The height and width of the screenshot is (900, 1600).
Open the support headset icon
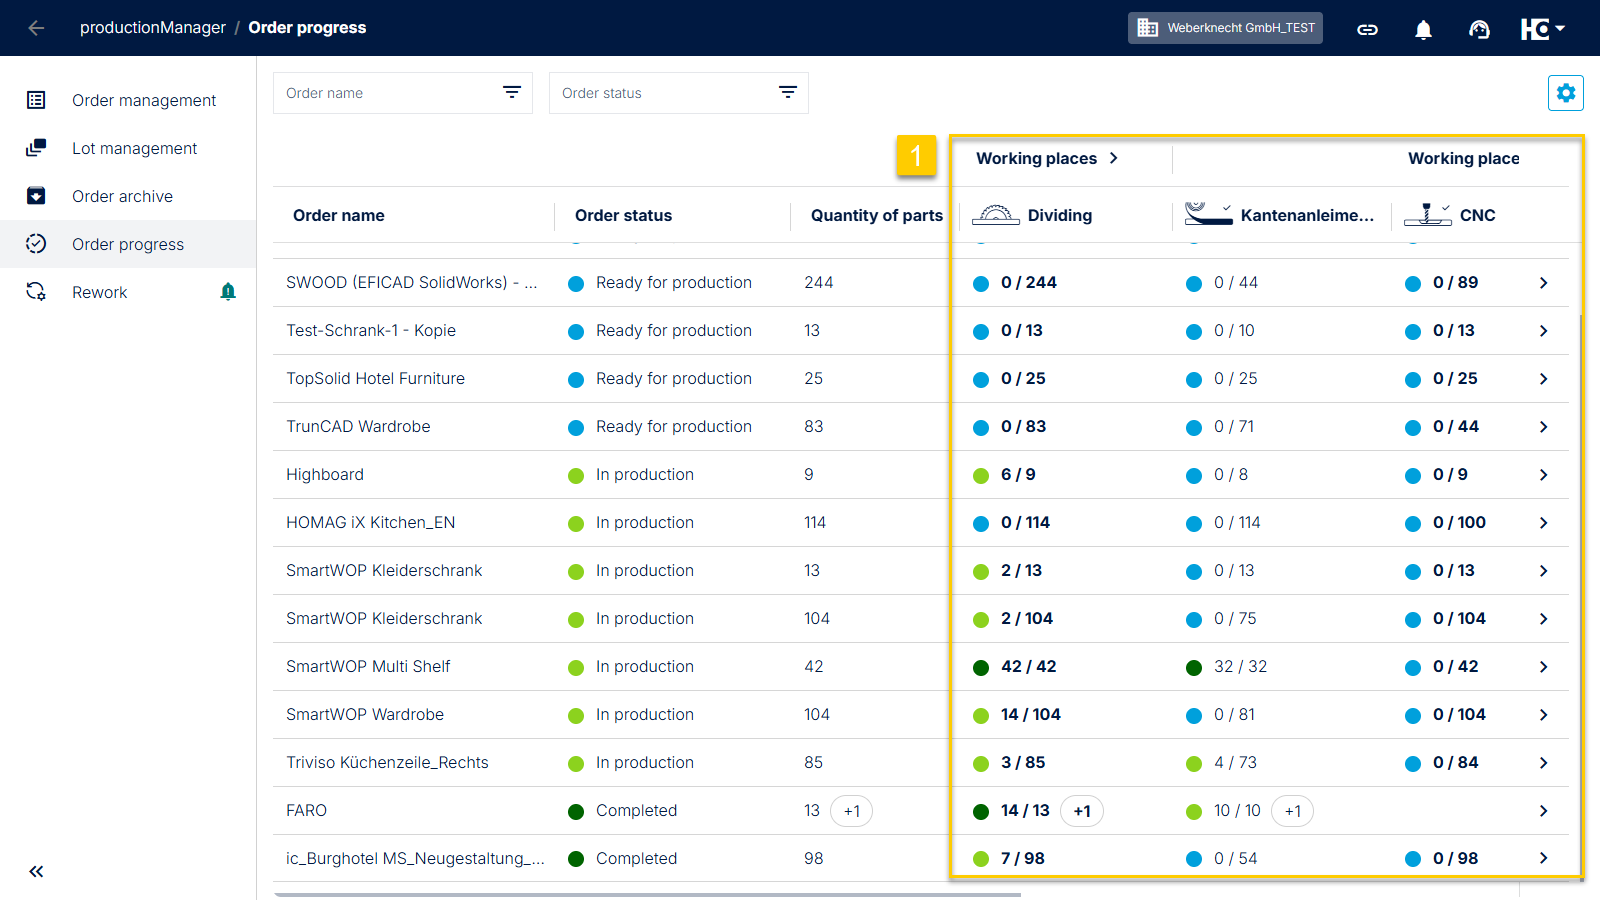click(x=1479, y=29)
